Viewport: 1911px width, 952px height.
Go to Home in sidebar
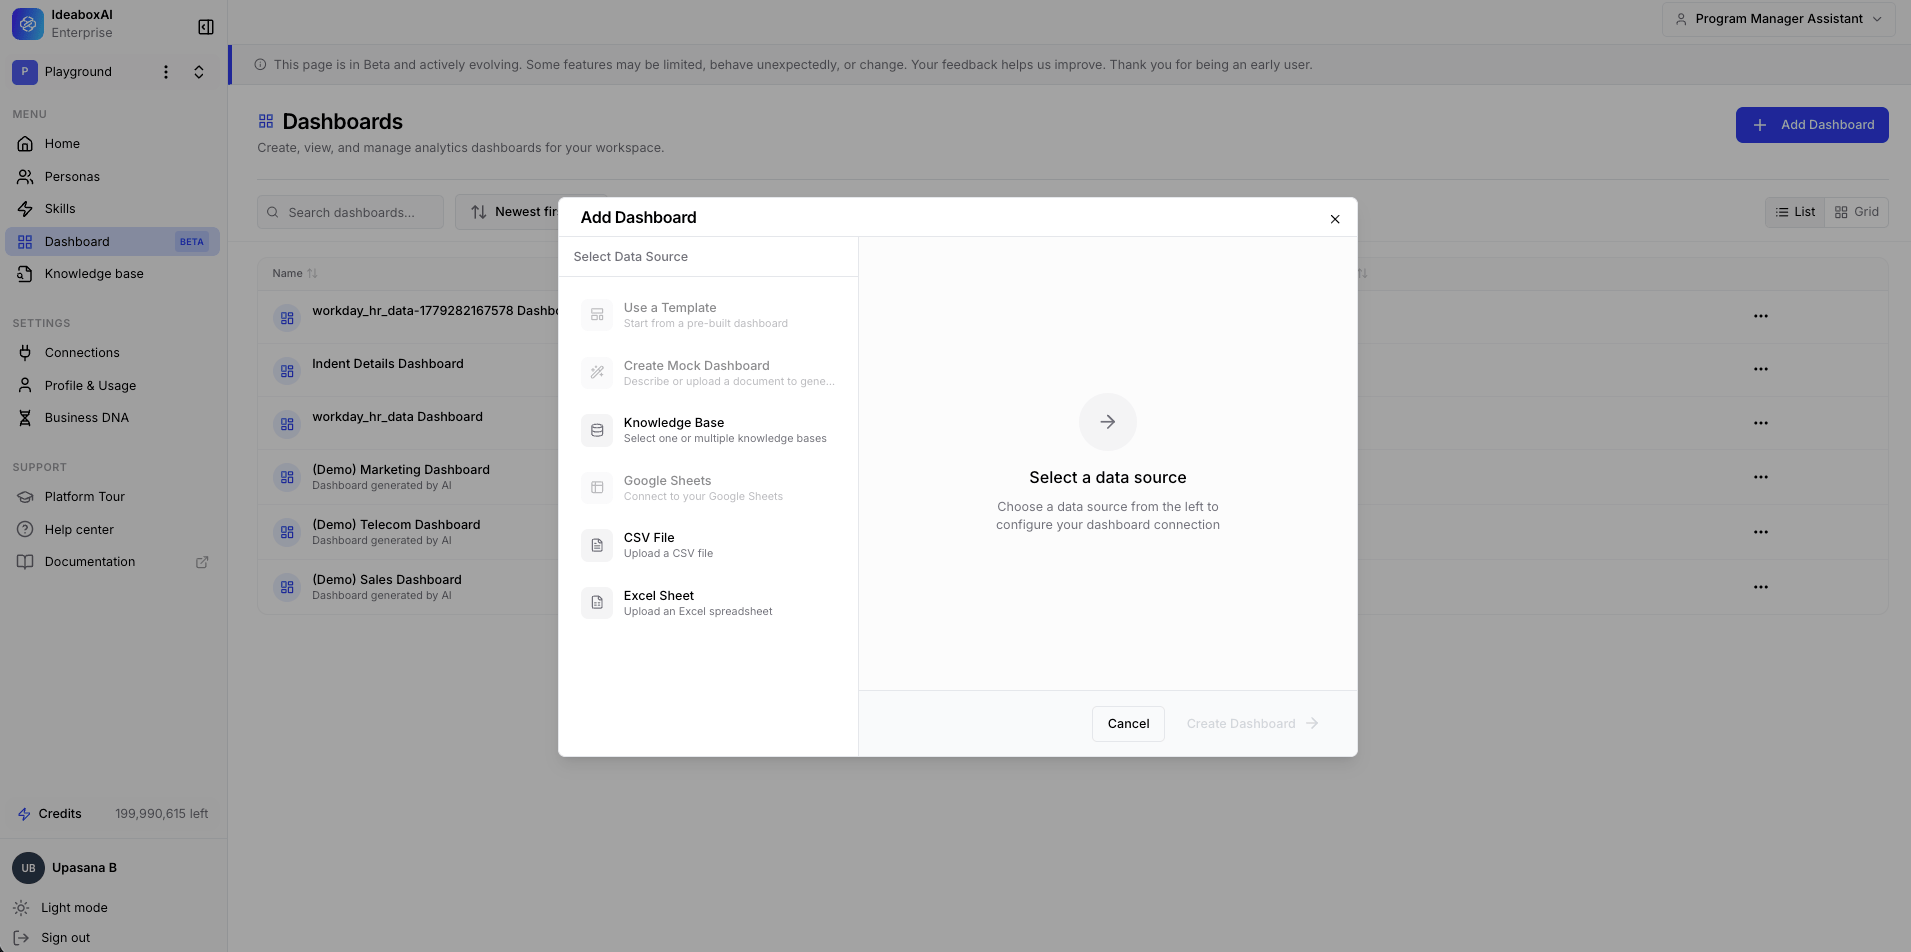coord(112,144)
